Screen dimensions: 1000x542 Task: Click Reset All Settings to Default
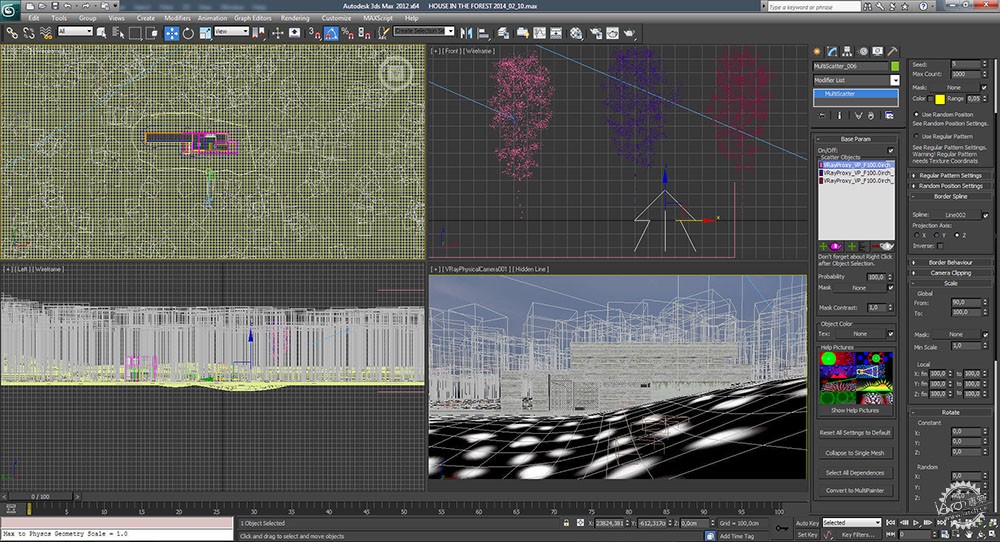click(855, 432)
